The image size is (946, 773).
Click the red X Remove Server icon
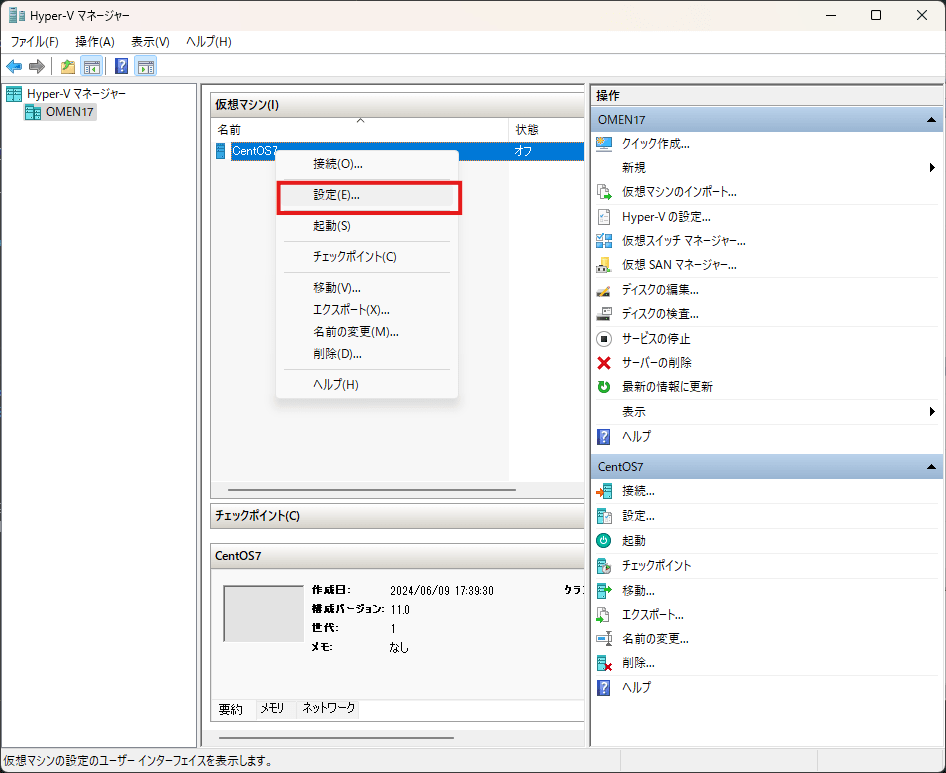[x=604, y=363]
